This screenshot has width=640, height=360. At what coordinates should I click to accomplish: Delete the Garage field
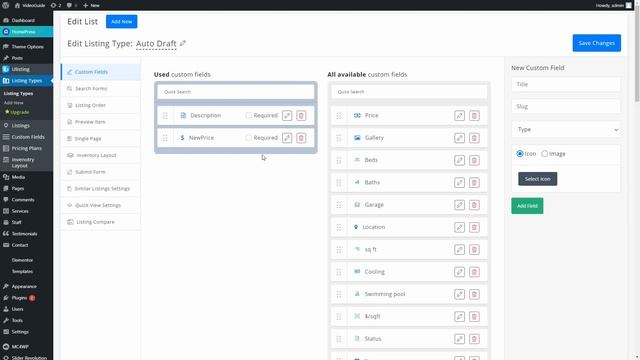click(474, 205)
